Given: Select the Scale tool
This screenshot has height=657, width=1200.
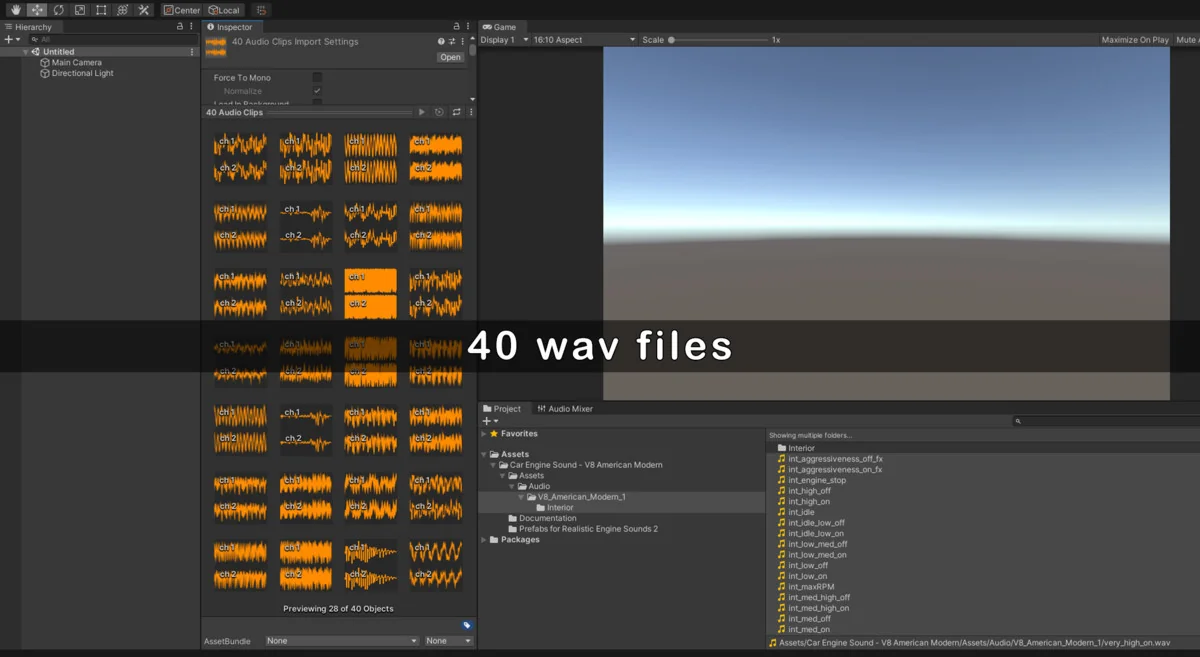Looking at the screenshot, I should [x=80, y=10].
